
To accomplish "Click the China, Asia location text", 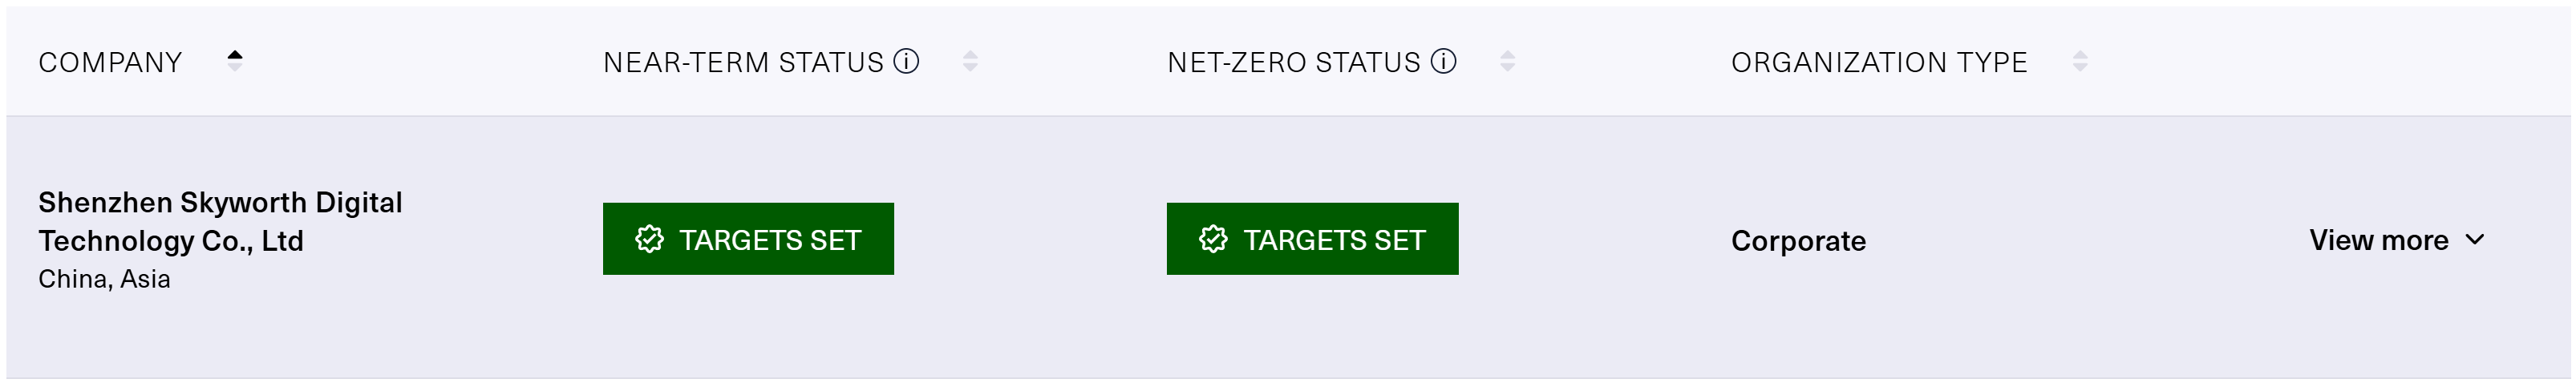I will [x=104, y=279].
